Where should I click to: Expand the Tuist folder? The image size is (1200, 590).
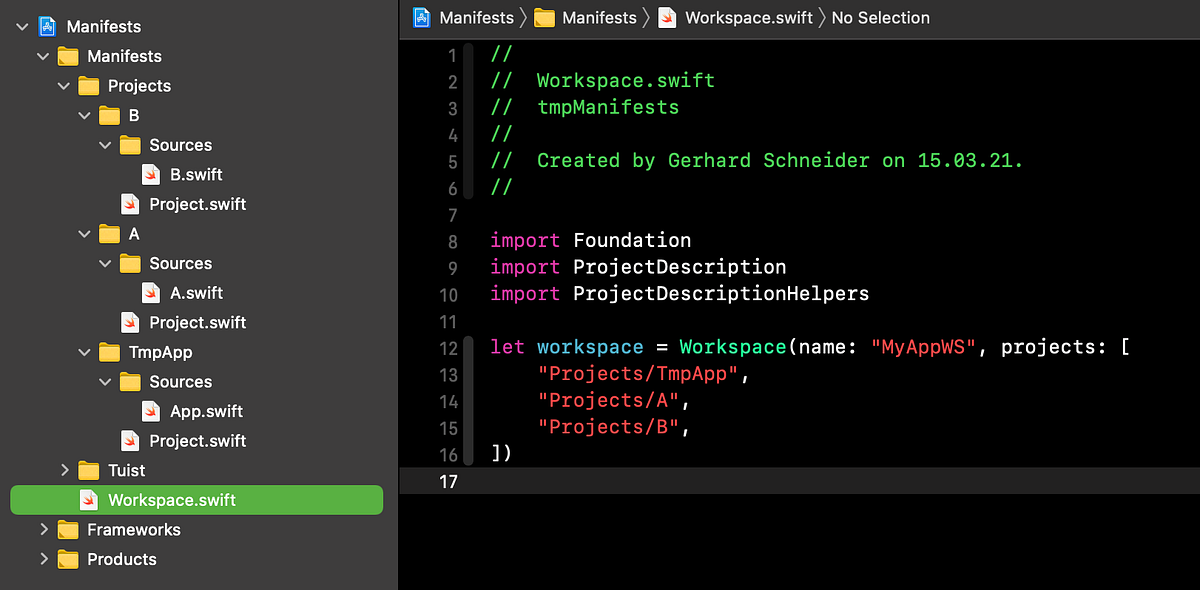[x=64, y=470]
